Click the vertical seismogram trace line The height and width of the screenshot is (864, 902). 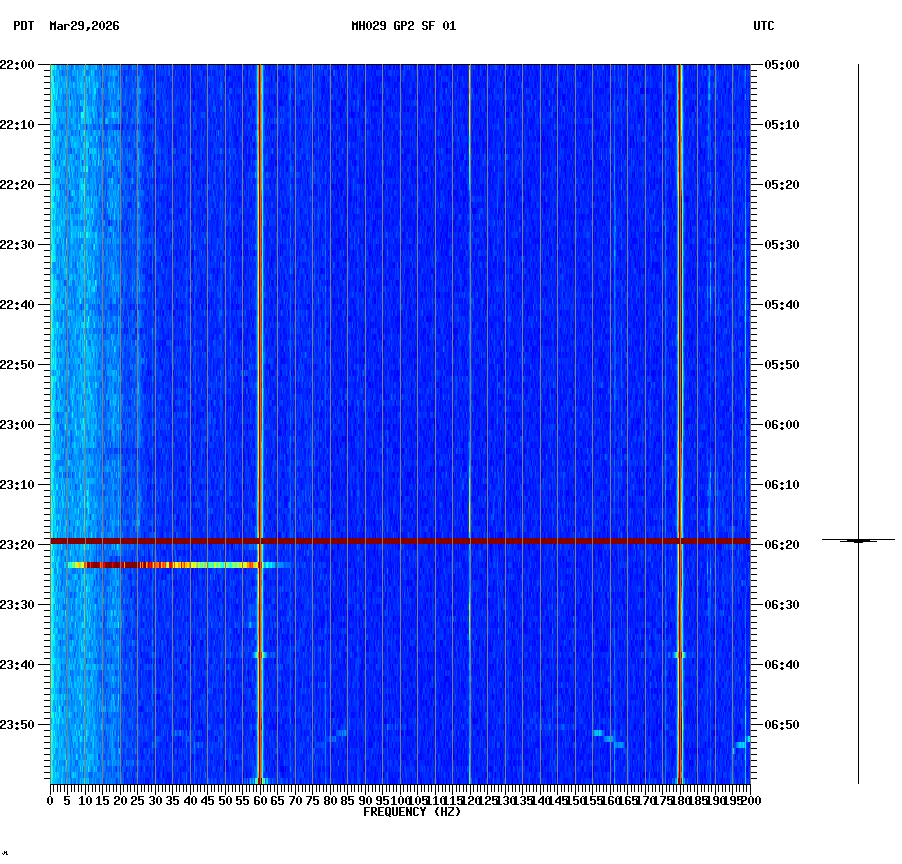[857, 300]
